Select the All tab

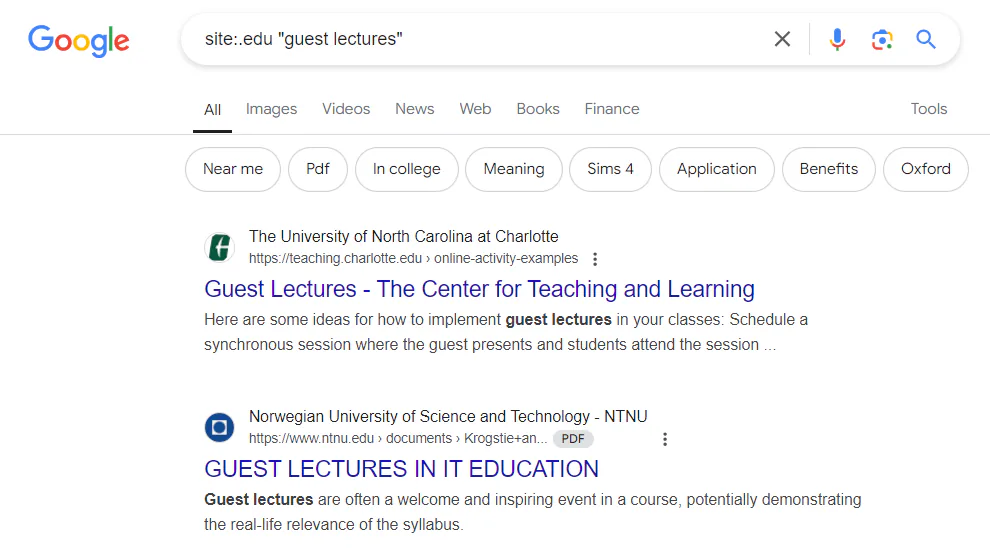(x=212, y=110)
